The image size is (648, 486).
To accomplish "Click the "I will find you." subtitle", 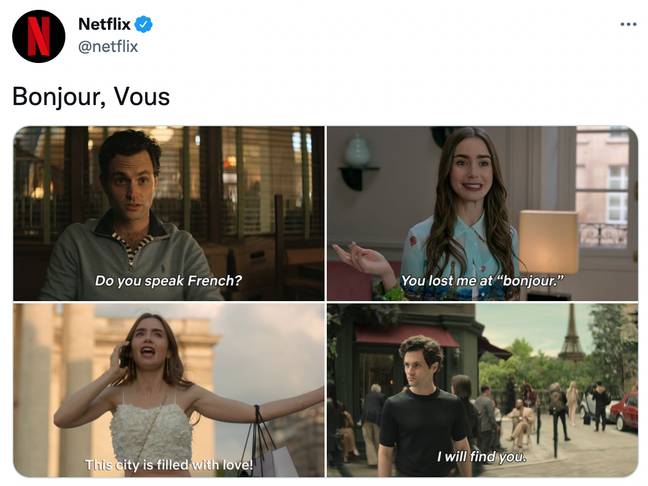I will click(x=481, y=457).
